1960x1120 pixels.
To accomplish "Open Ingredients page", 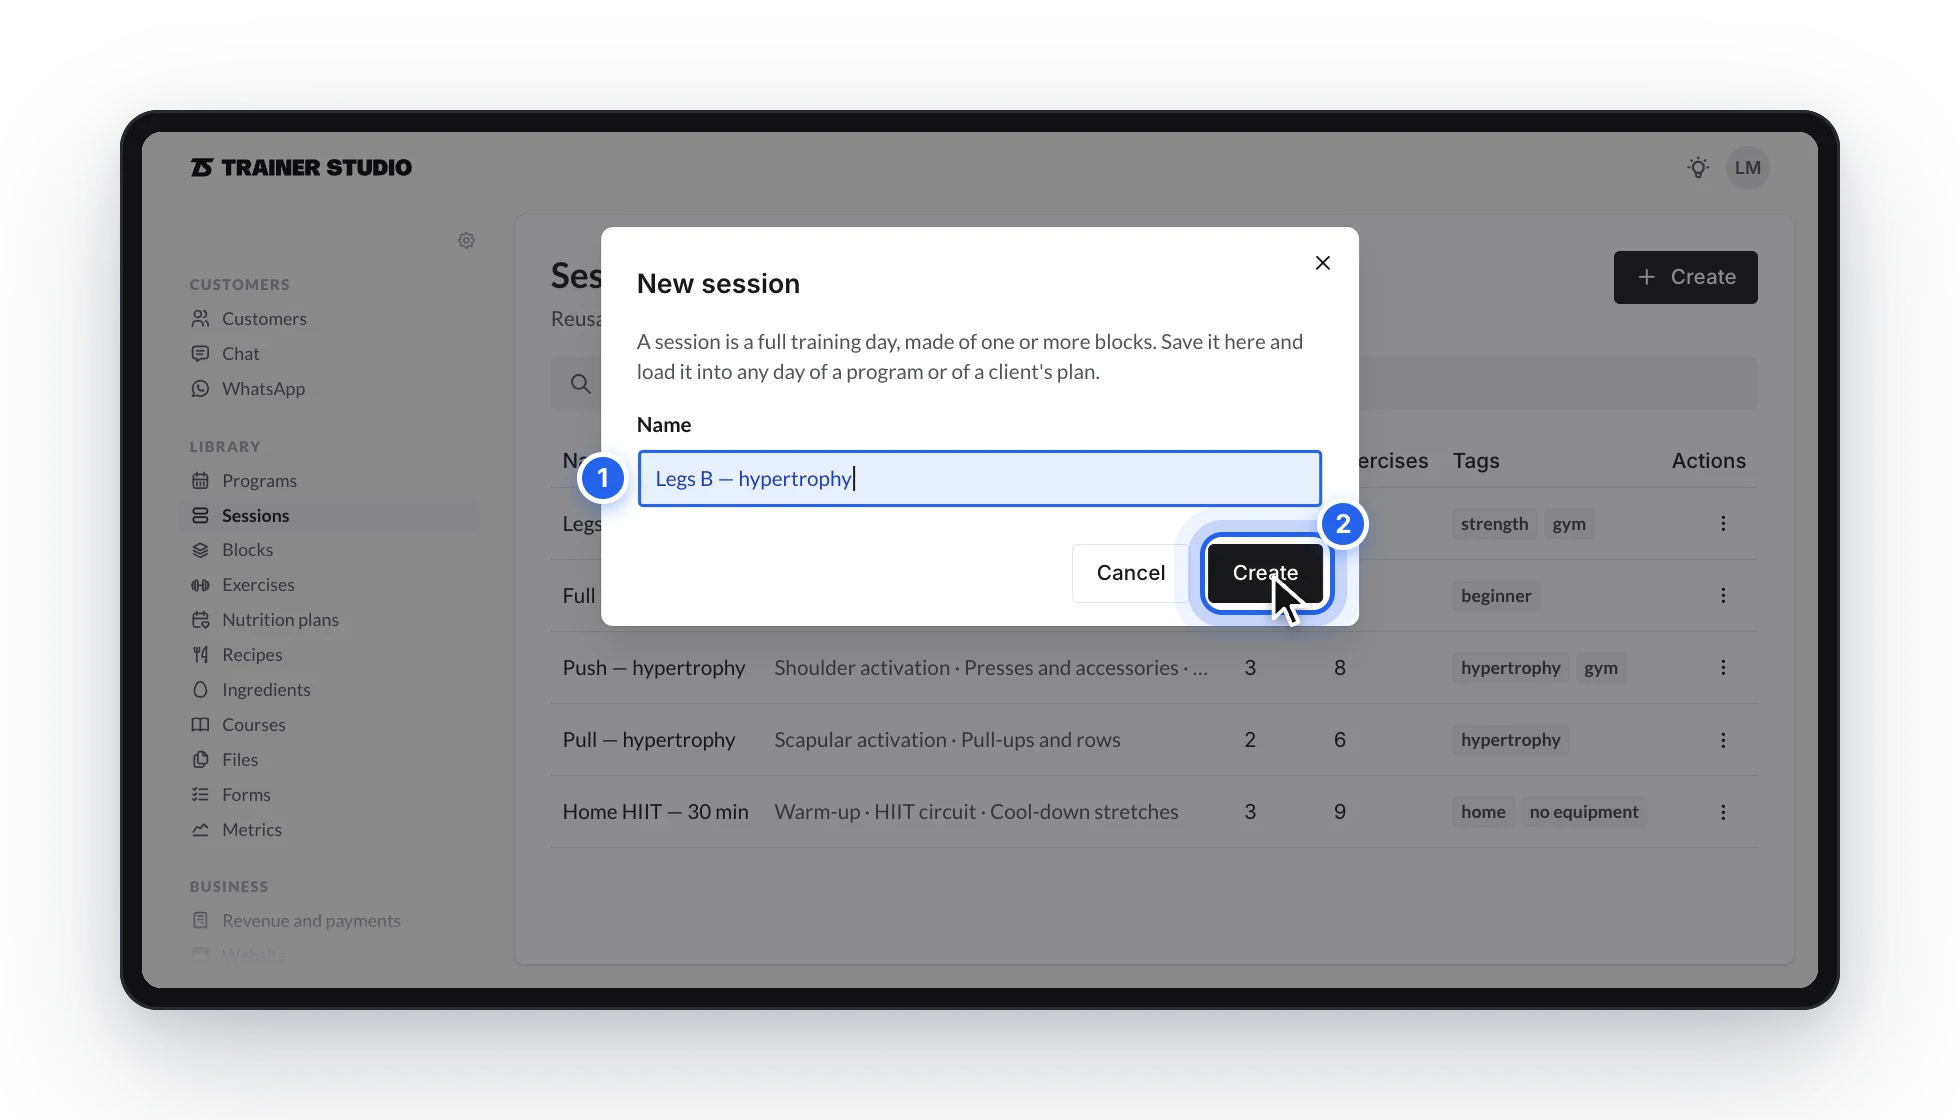I will click(x=266, y=690).
